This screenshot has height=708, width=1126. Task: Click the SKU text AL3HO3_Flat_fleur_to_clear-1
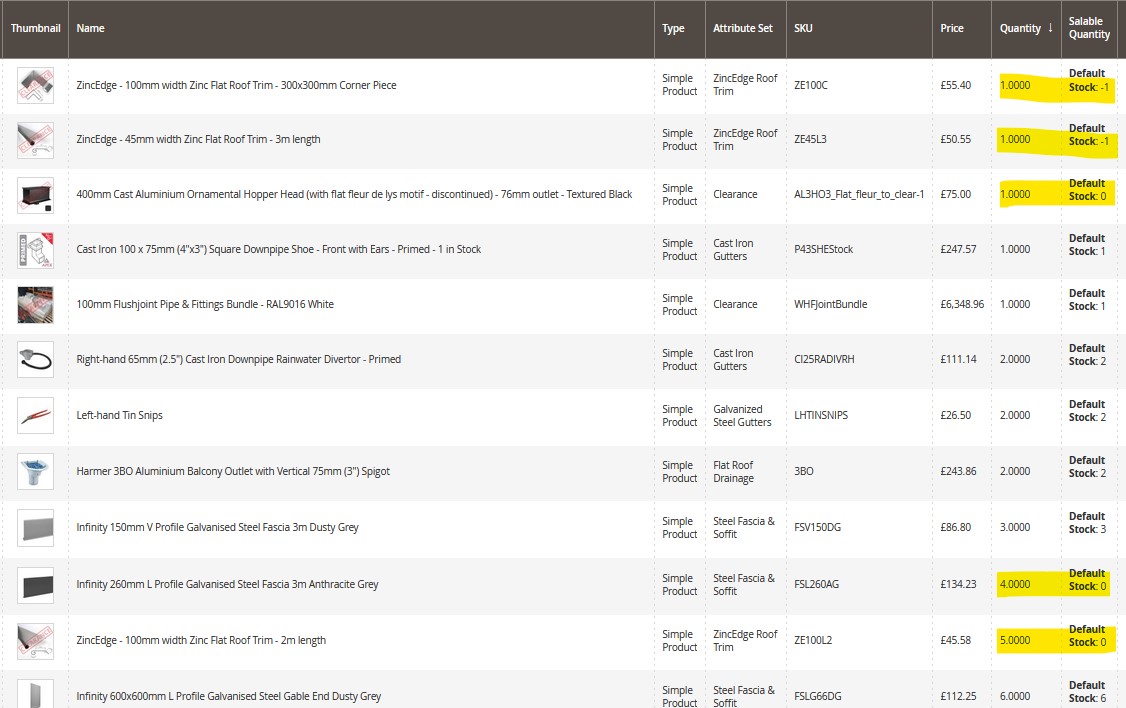pos(858,194)
